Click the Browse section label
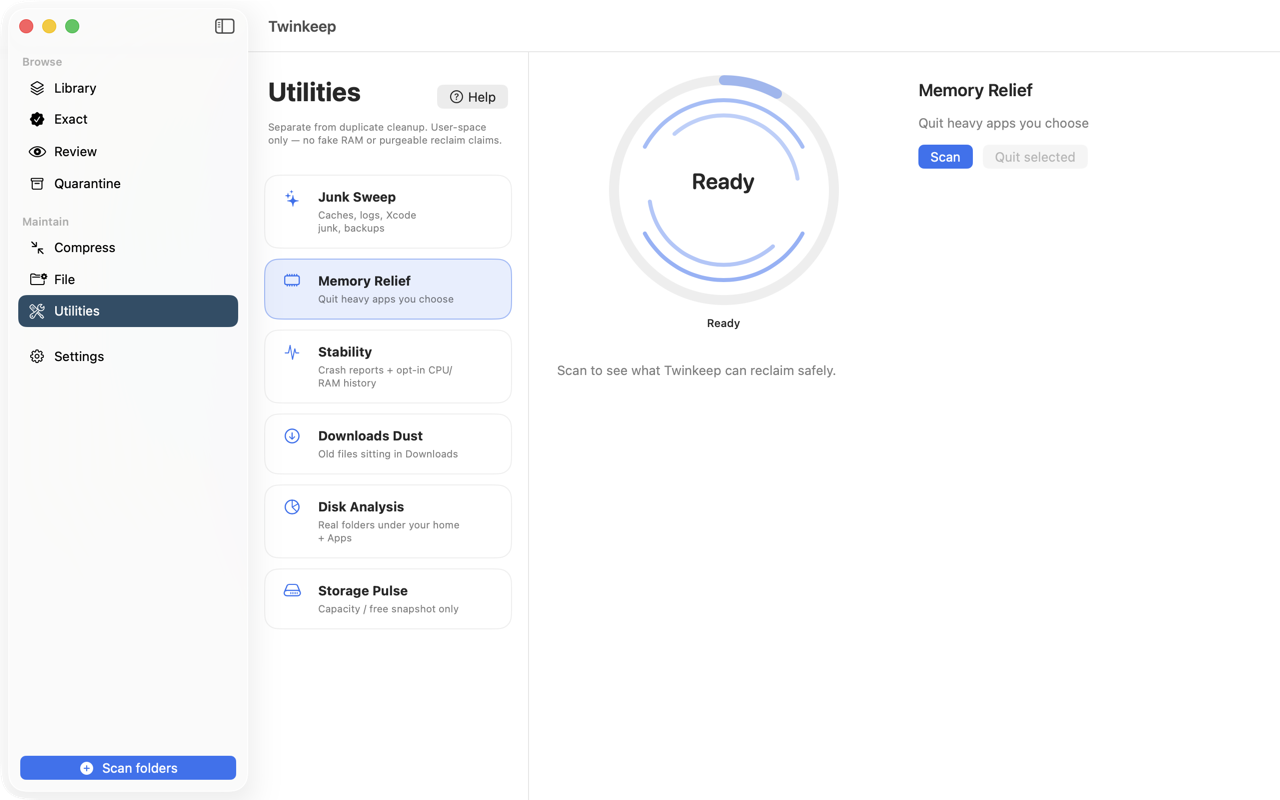Screen dimensions: 1280x800 42,62
